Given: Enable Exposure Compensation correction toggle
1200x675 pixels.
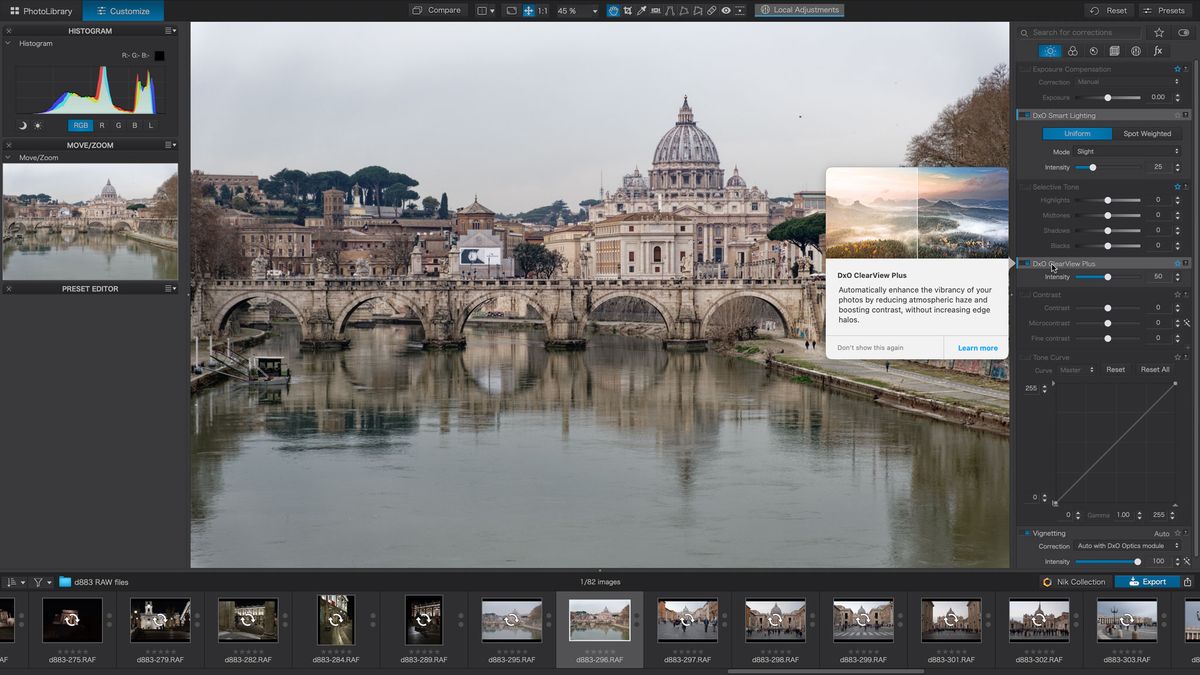Looking at the screenshot, I should click(x=1025, y=69).
